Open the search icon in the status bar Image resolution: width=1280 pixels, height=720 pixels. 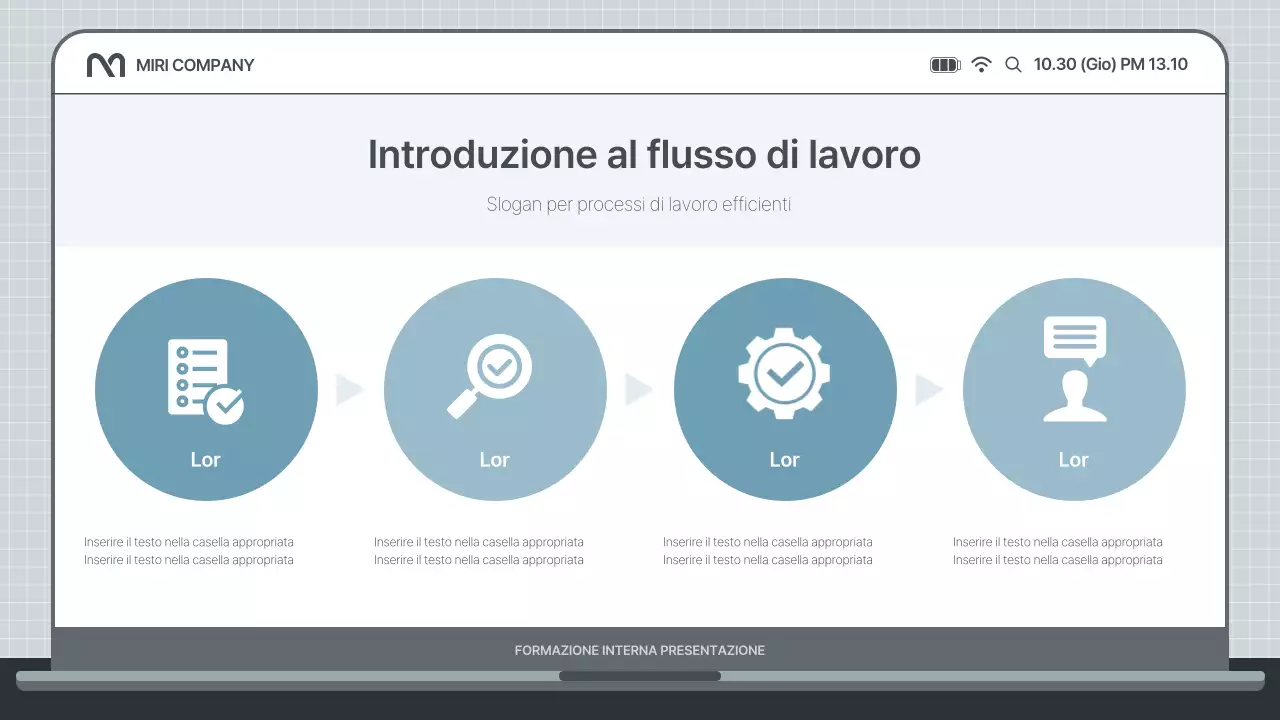(x=1013, y=64)
